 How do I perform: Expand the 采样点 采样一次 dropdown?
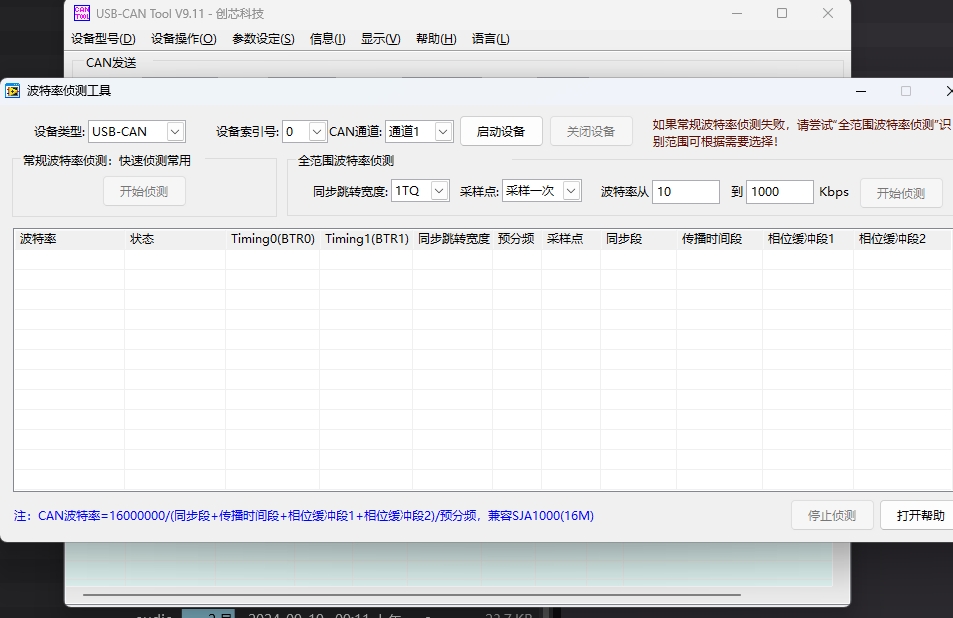pos(571,191)
